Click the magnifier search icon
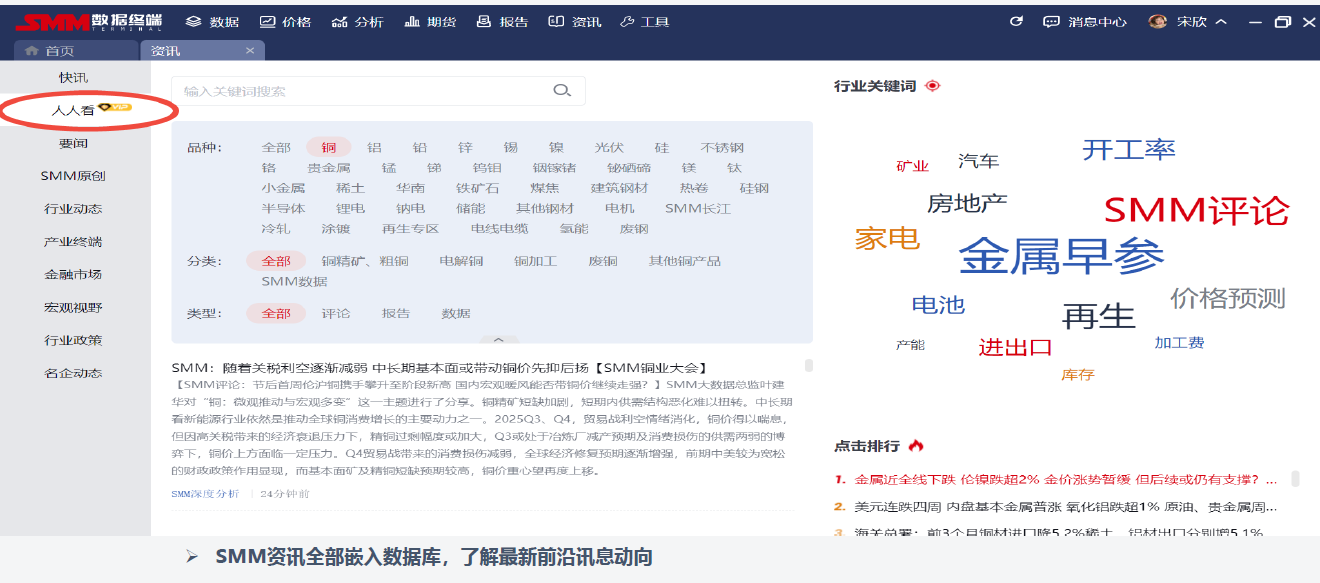Image resolution: width=1320 pixels, height=583 pixels. pos(562,91)
